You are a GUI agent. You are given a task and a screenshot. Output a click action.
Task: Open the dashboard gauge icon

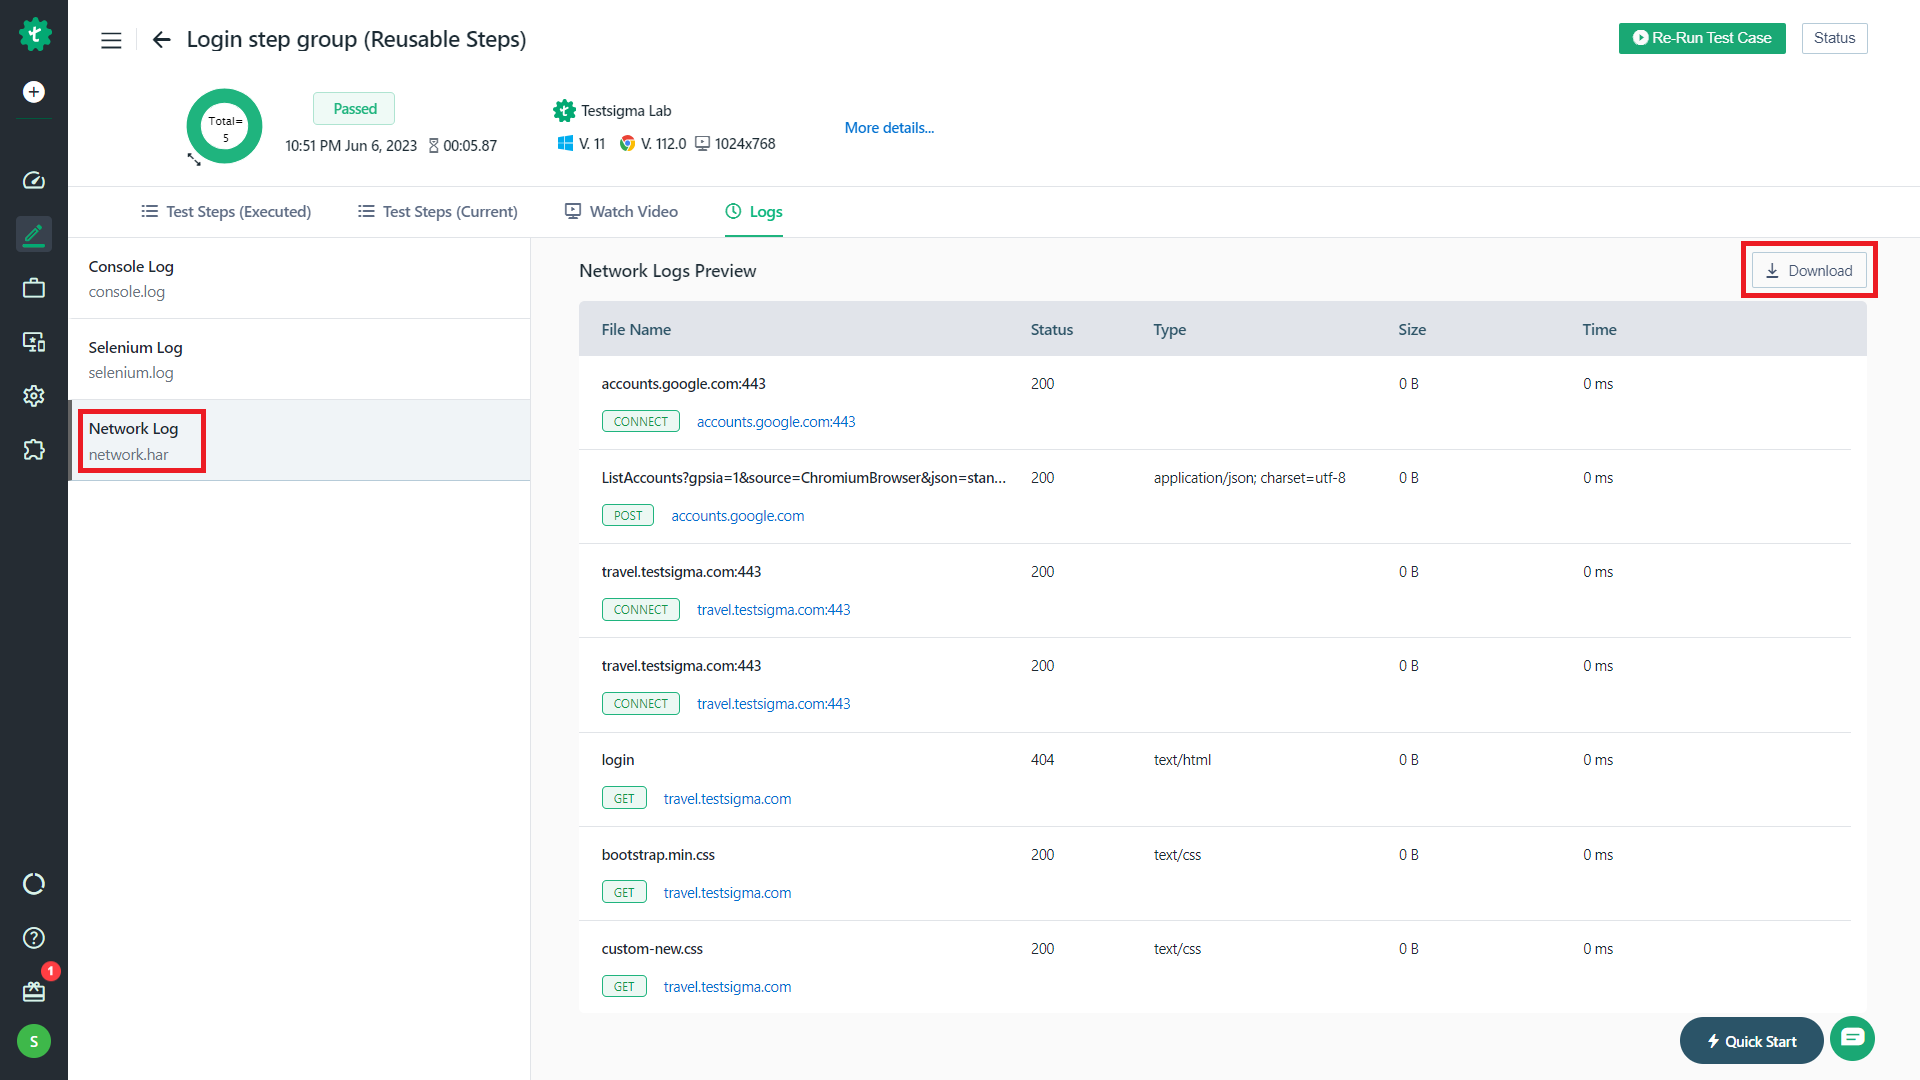(34, 180)
